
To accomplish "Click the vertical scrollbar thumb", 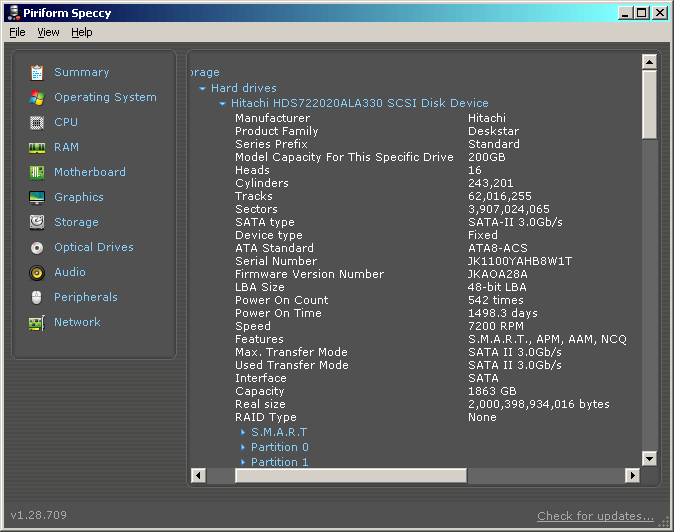I will click(649, 104).
